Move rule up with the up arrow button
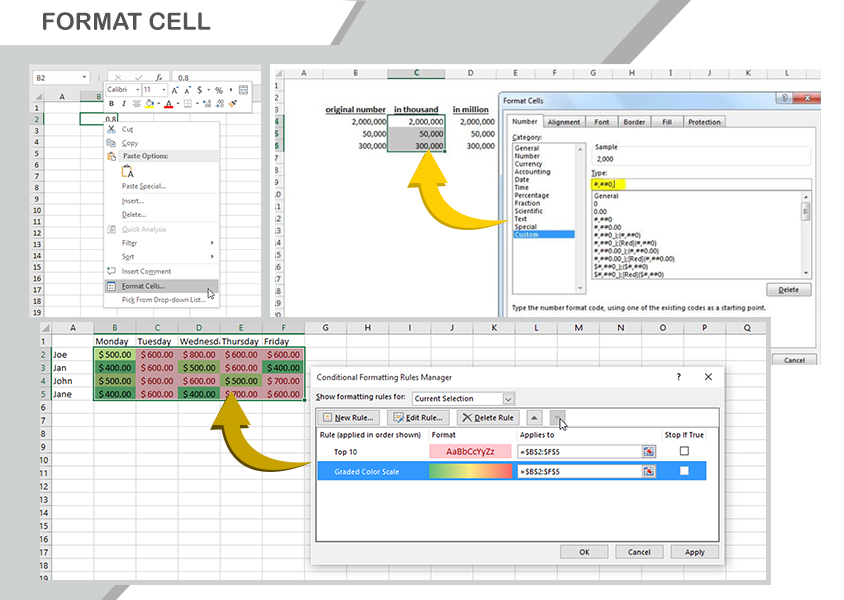The image size is (844, 600). click(x=534, y=417)
